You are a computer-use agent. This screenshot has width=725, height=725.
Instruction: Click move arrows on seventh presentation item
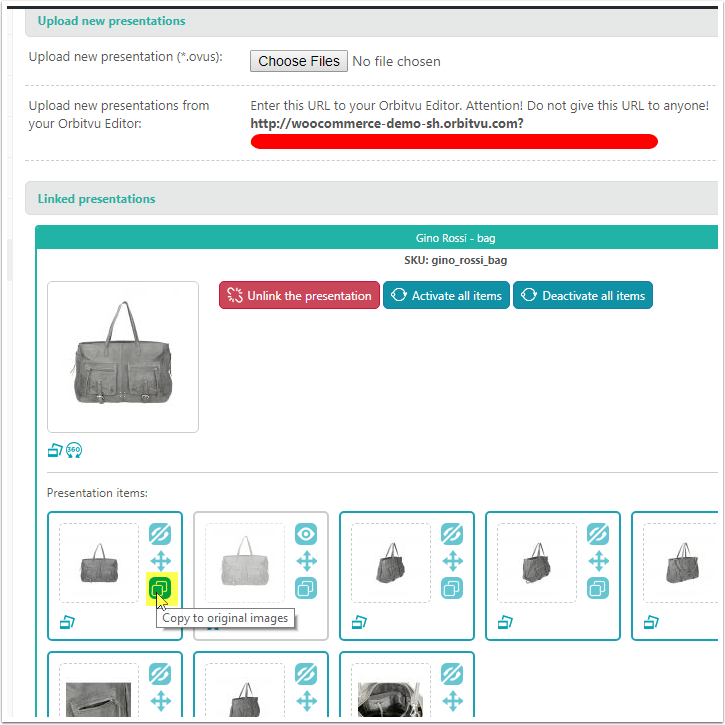tap(307, 701)
